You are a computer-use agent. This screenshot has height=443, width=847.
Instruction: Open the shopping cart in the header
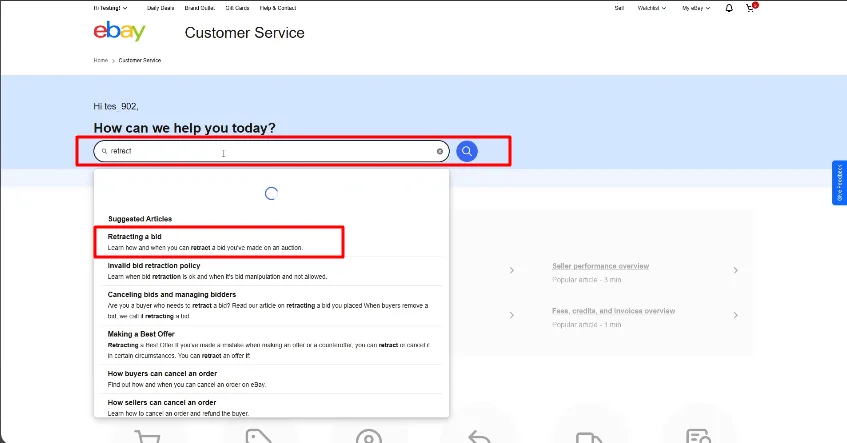(x=751, y=8)
